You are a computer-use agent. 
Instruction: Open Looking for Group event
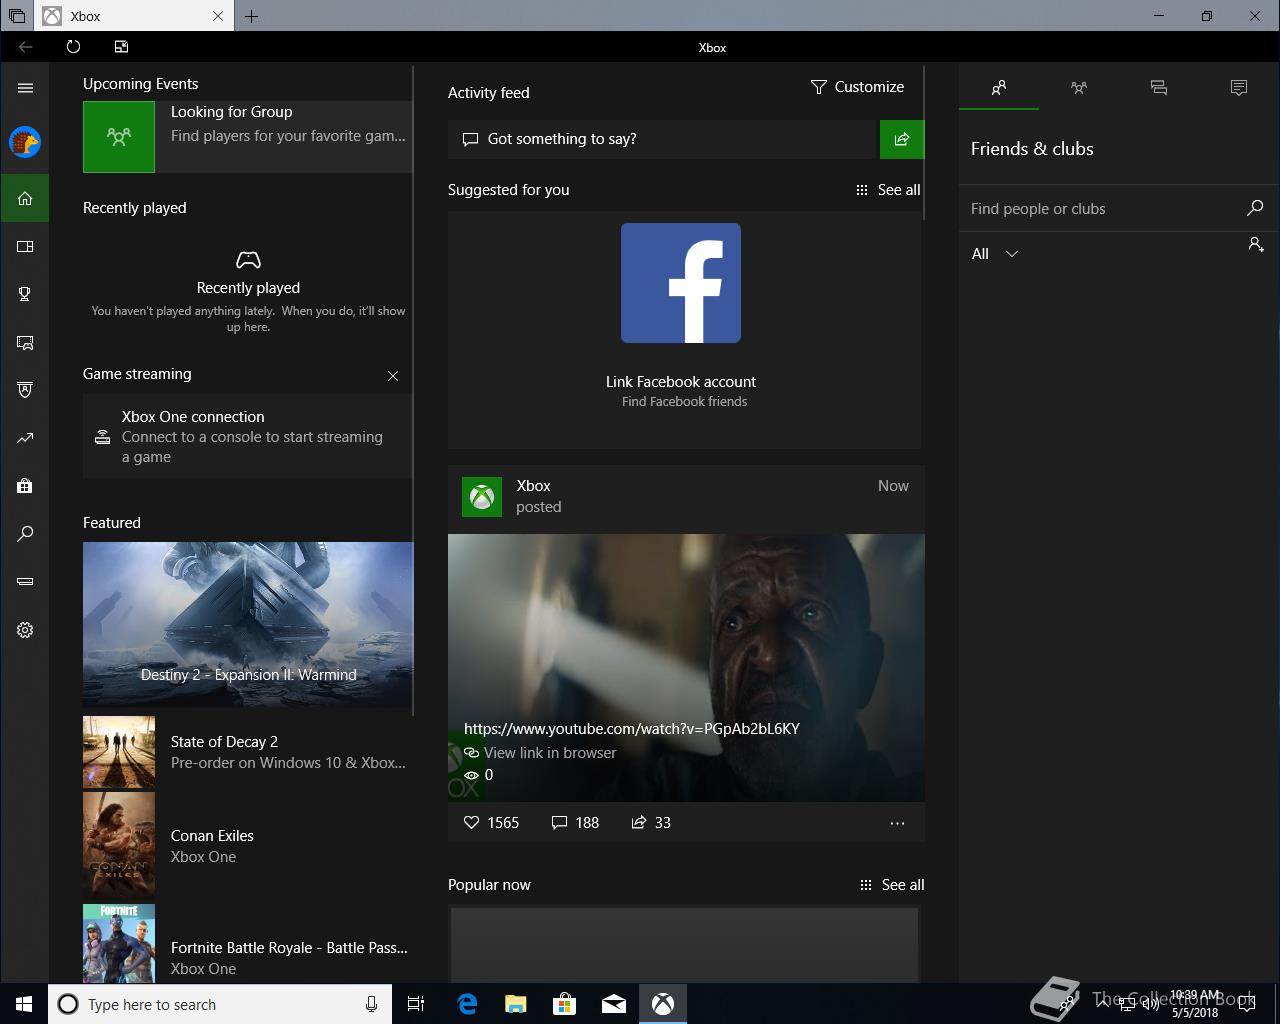tap(248, 136)
